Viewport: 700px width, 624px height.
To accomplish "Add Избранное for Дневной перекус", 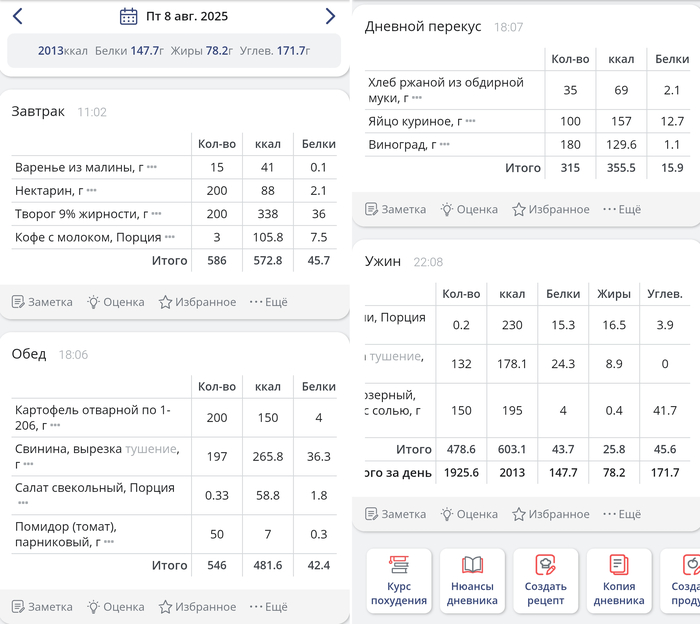I will [x=551, y=209].
